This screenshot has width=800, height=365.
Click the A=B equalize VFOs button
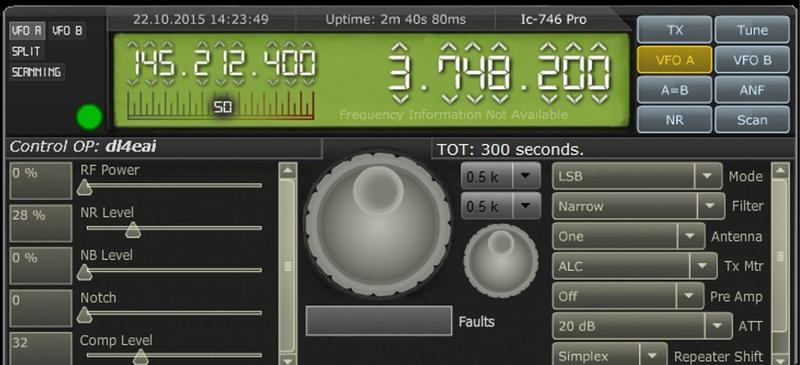pyautogui.click(x=674, y=90)
